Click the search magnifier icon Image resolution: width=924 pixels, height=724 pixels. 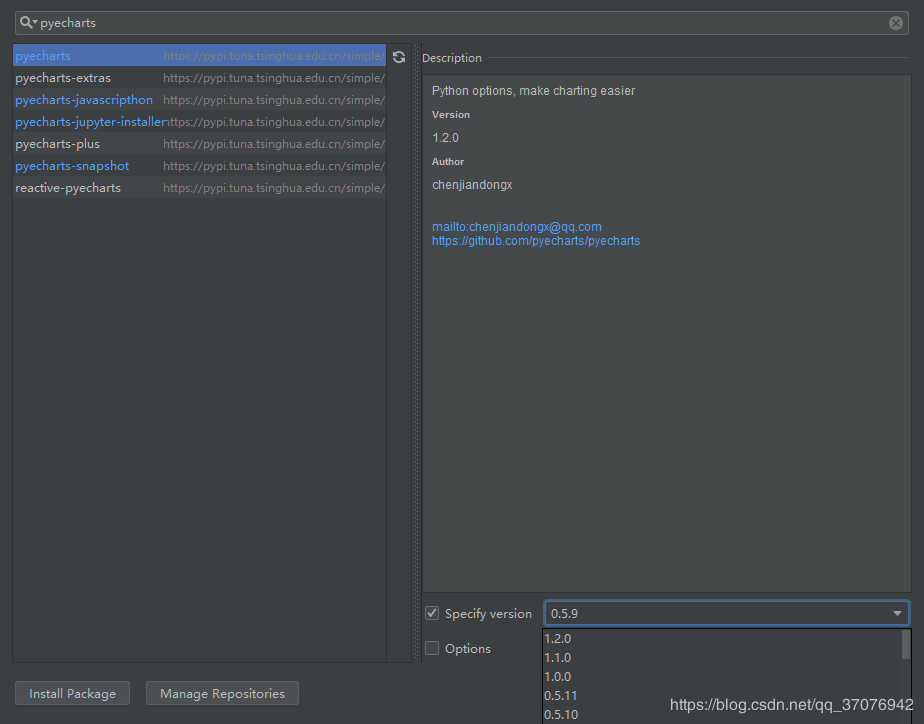27,23
